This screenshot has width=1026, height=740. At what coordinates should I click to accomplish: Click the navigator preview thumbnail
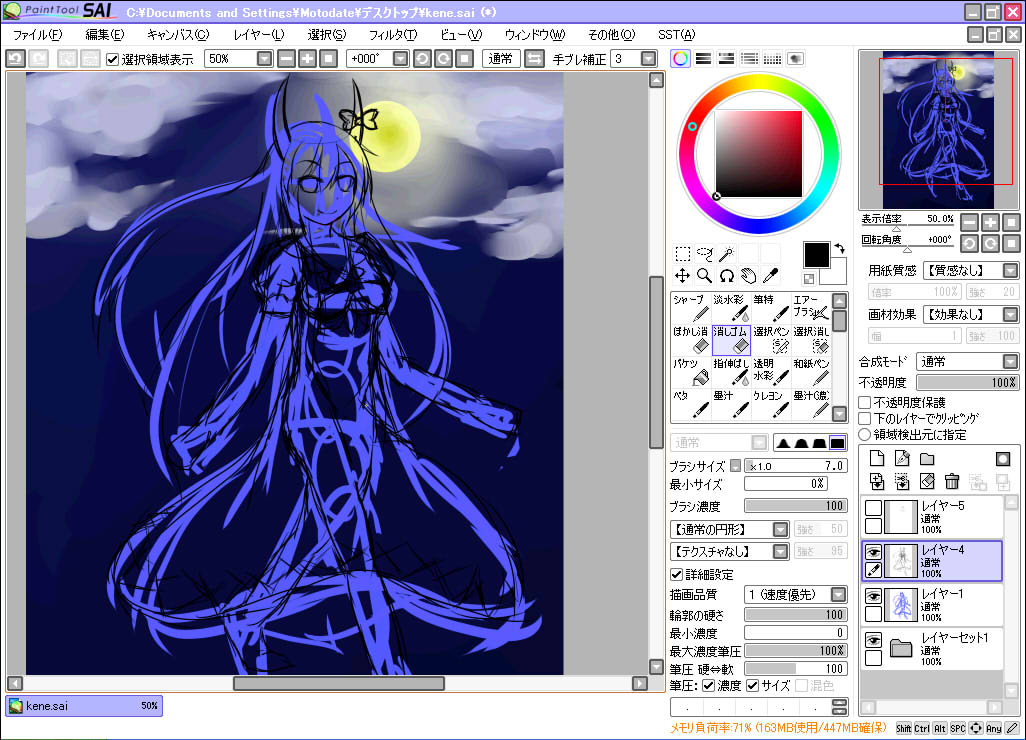tap(938, 130)
